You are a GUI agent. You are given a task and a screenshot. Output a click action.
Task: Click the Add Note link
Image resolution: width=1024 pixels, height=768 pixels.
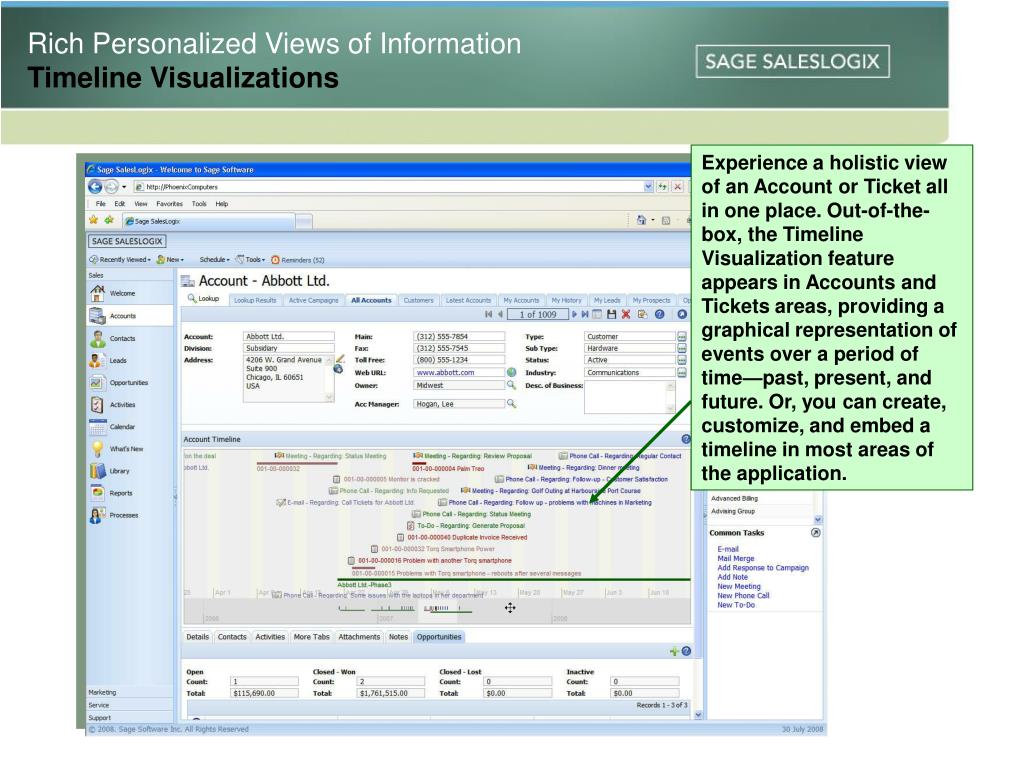732,577
